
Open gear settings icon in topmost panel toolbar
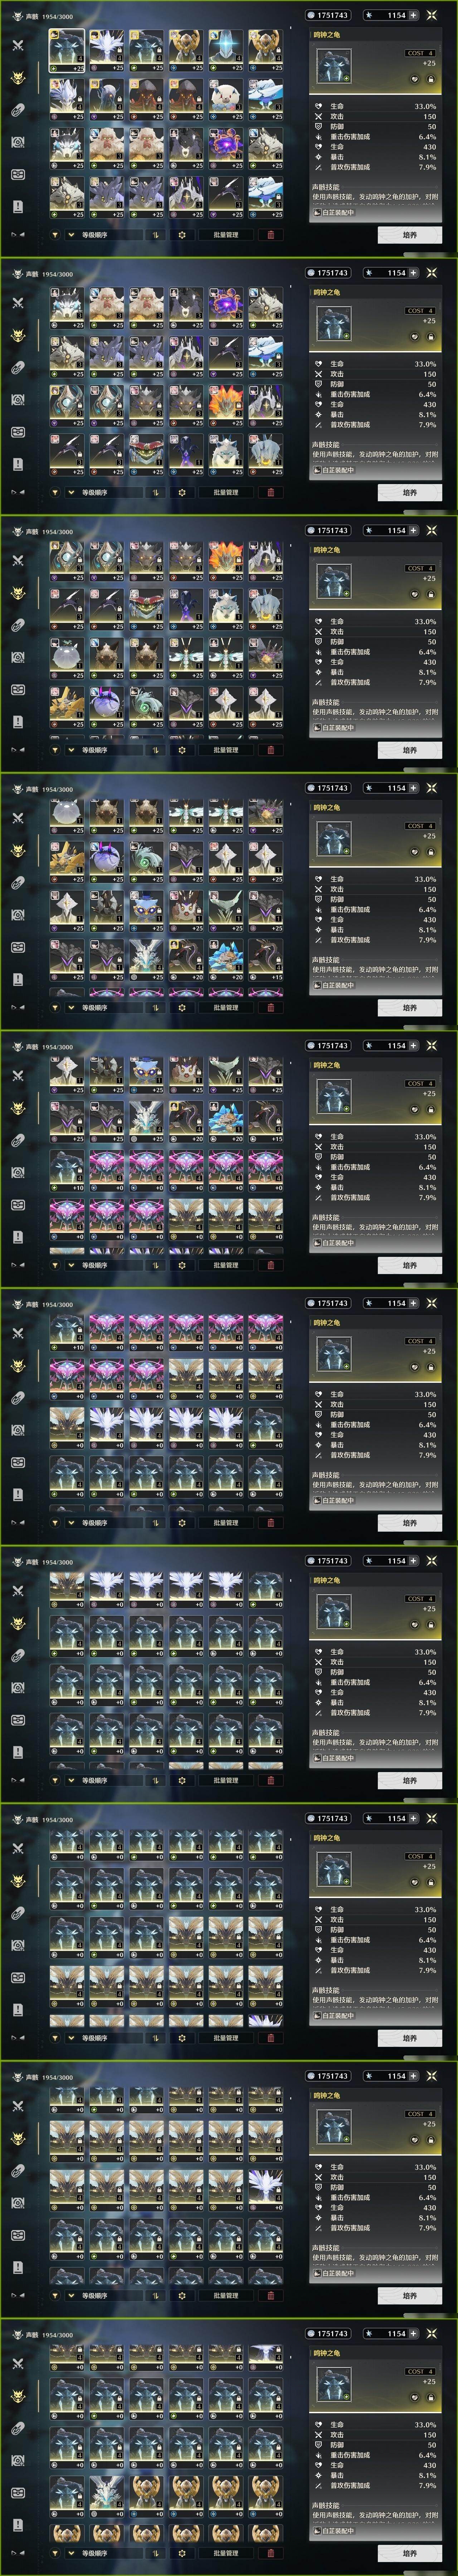click(x=182, y=235)
